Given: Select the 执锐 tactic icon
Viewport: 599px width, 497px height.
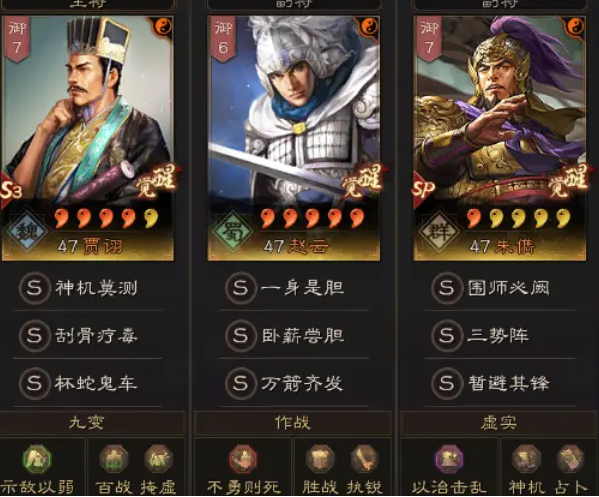Looking at the screenshot, I should (364, 458).
